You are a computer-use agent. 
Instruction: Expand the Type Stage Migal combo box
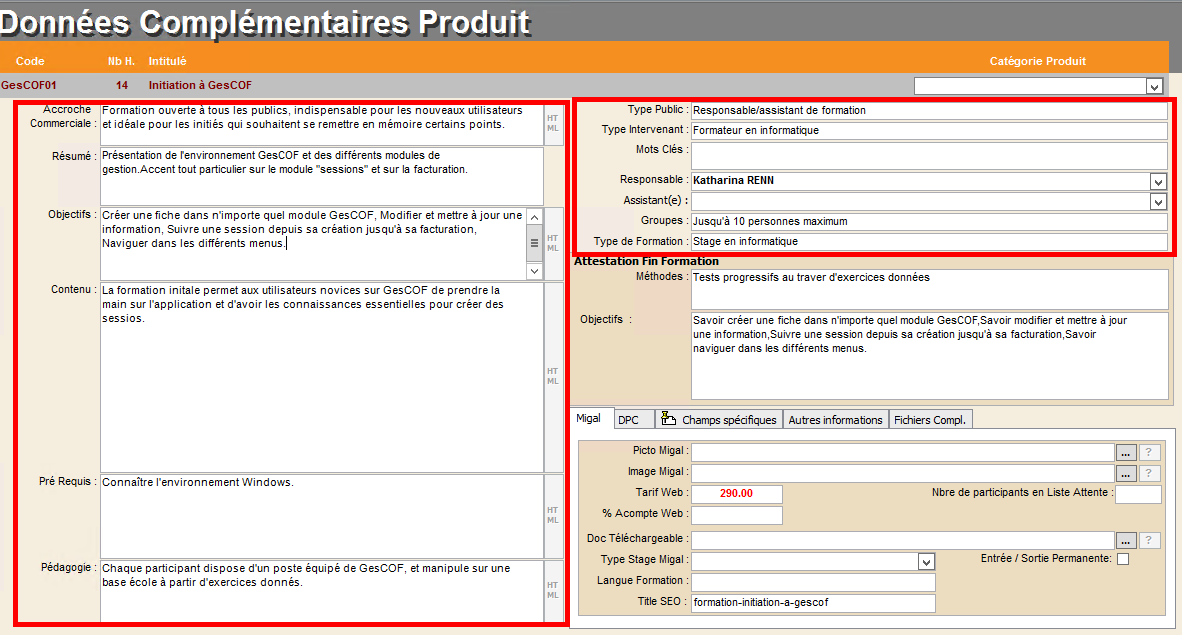coord(926,561)
